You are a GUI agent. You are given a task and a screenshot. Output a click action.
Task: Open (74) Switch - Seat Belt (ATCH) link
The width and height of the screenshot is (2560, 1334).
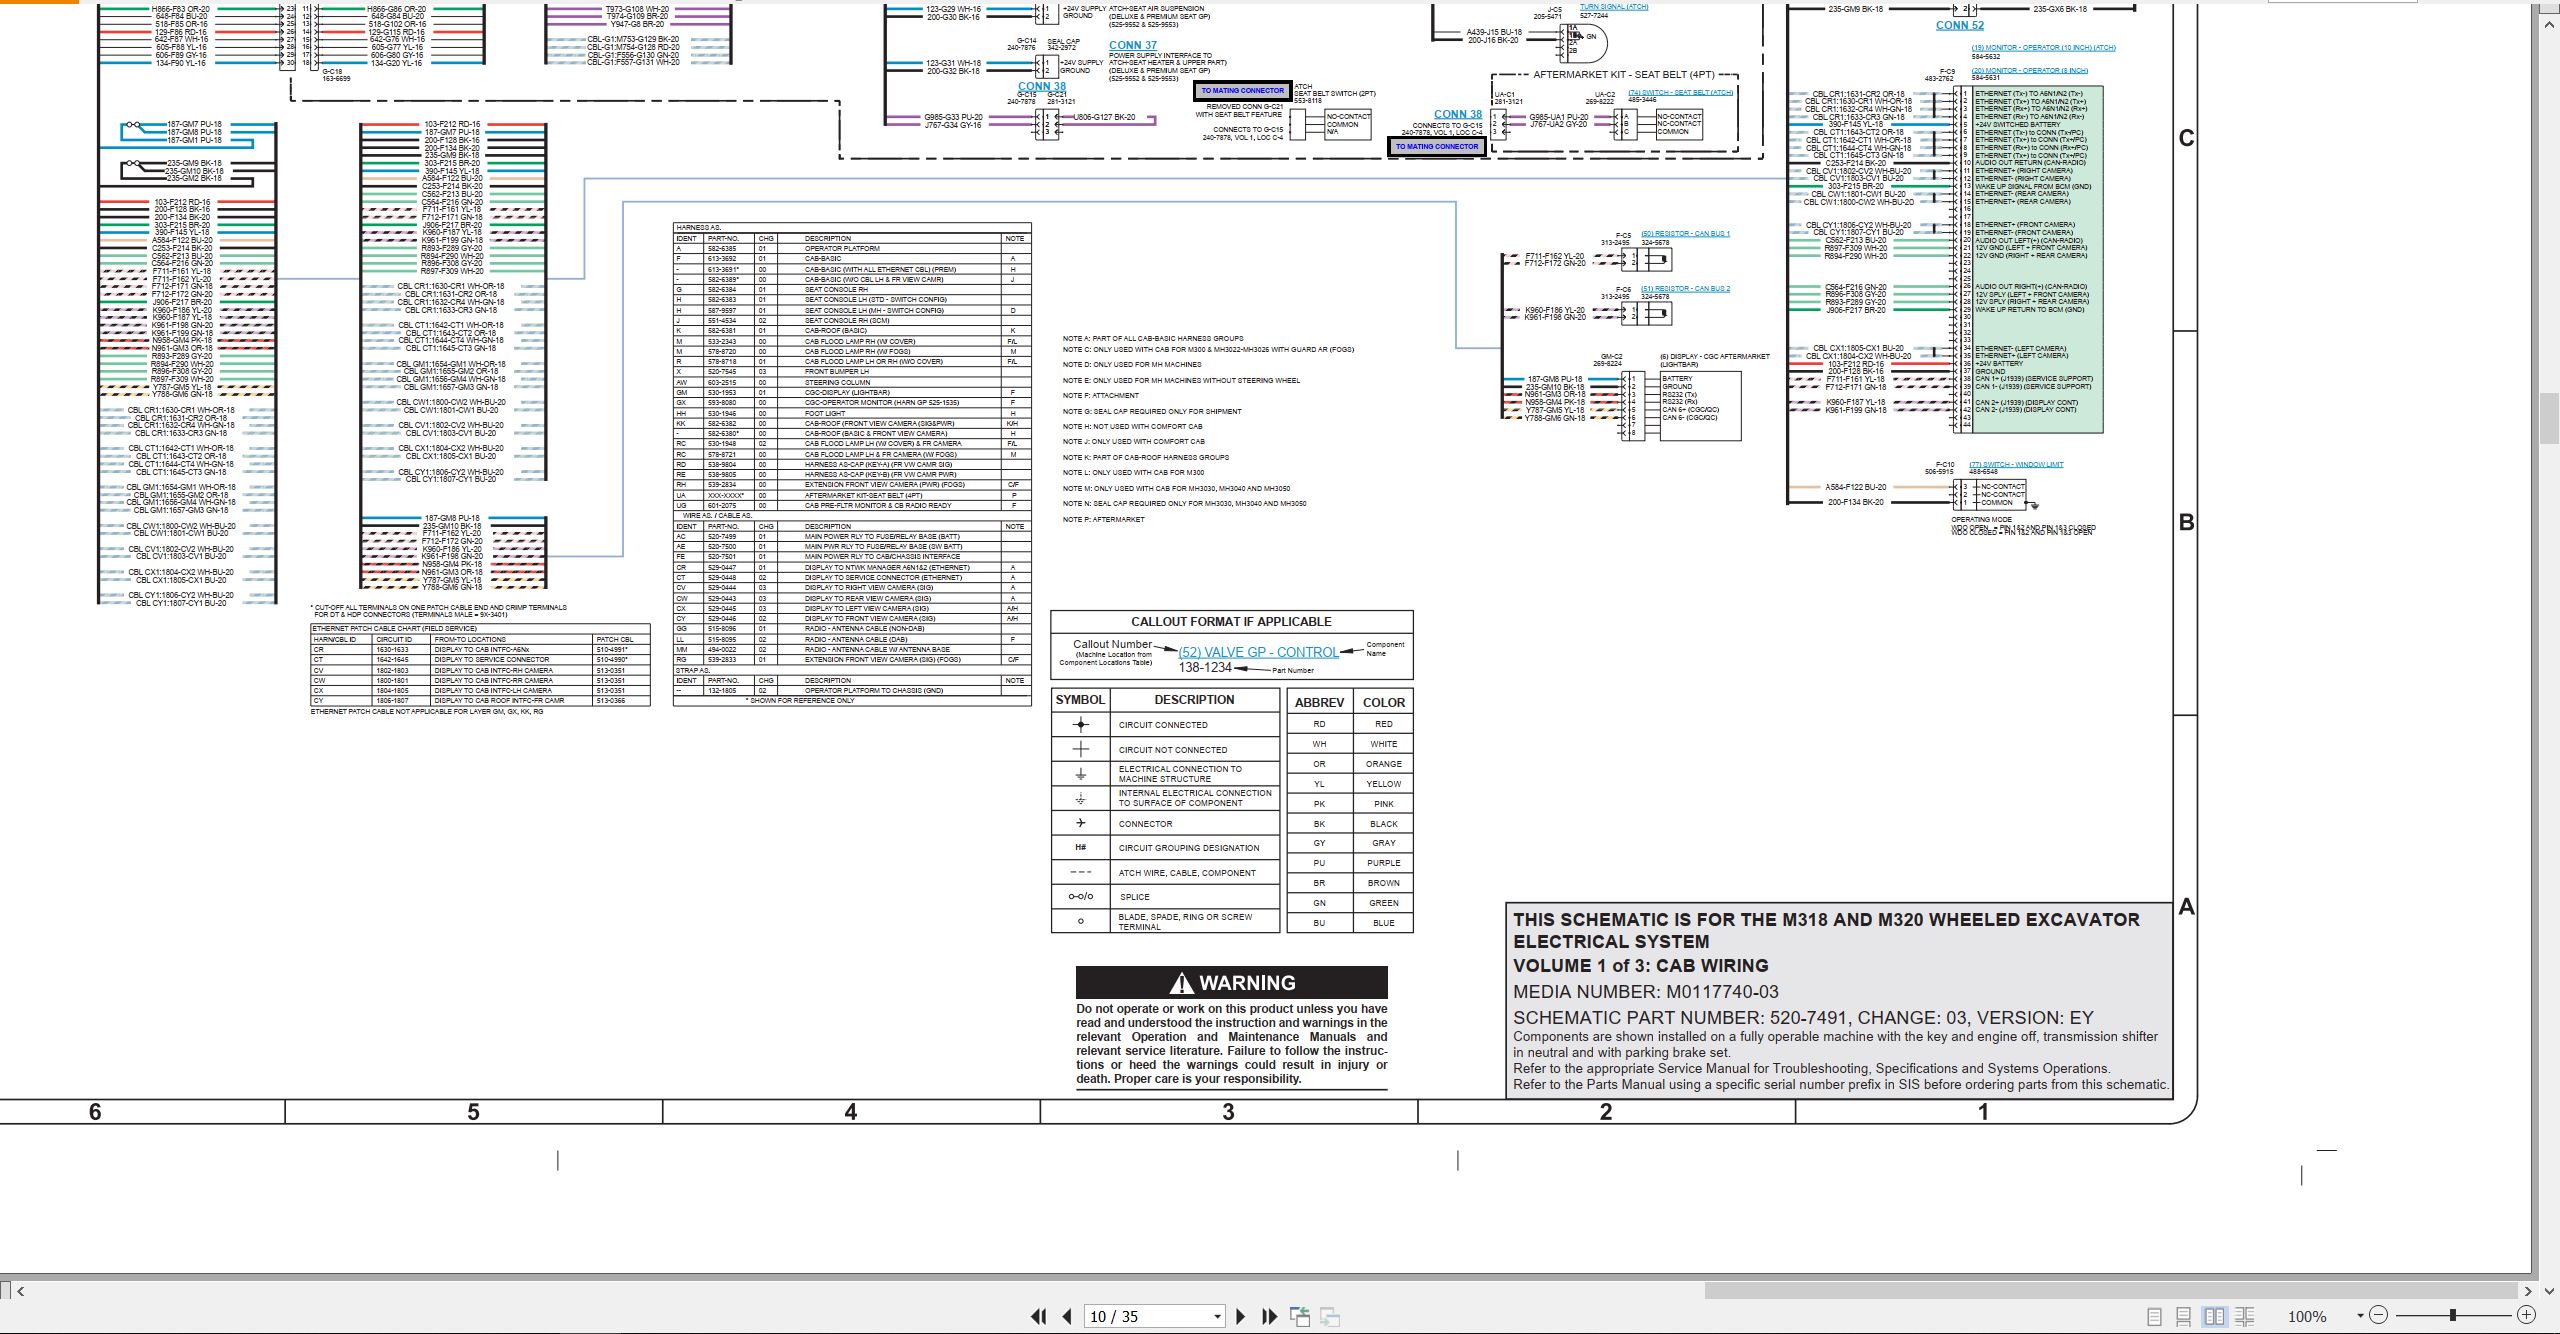click(1680, 92)
